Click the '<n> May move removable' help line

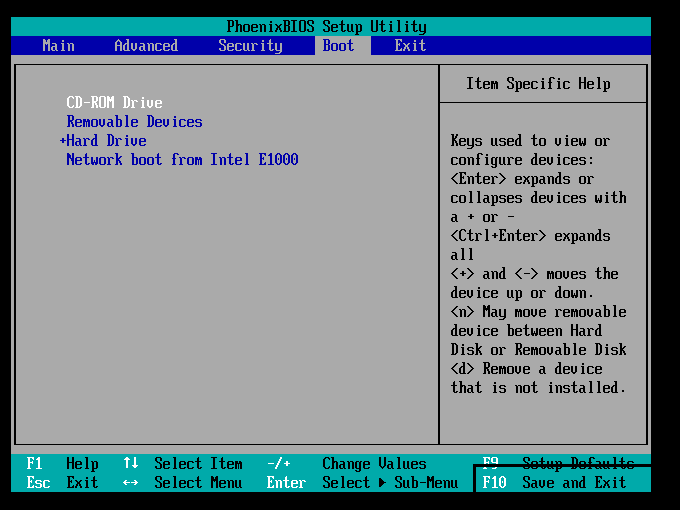(x=538, y=312)
